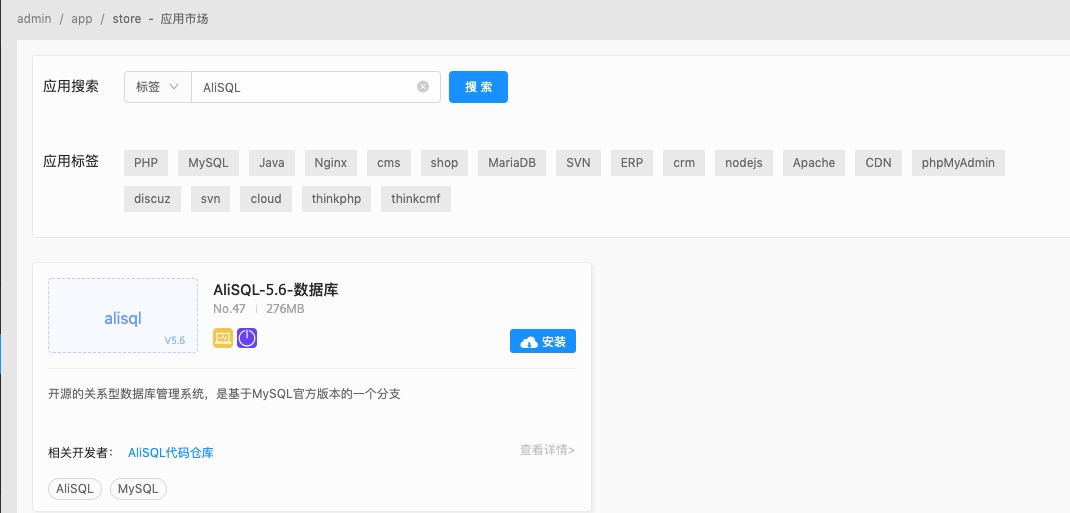Open the AliSQL代码仓库 developer link
The image size is (1070, 513).
pyautogui.click(x=171, y=452)
